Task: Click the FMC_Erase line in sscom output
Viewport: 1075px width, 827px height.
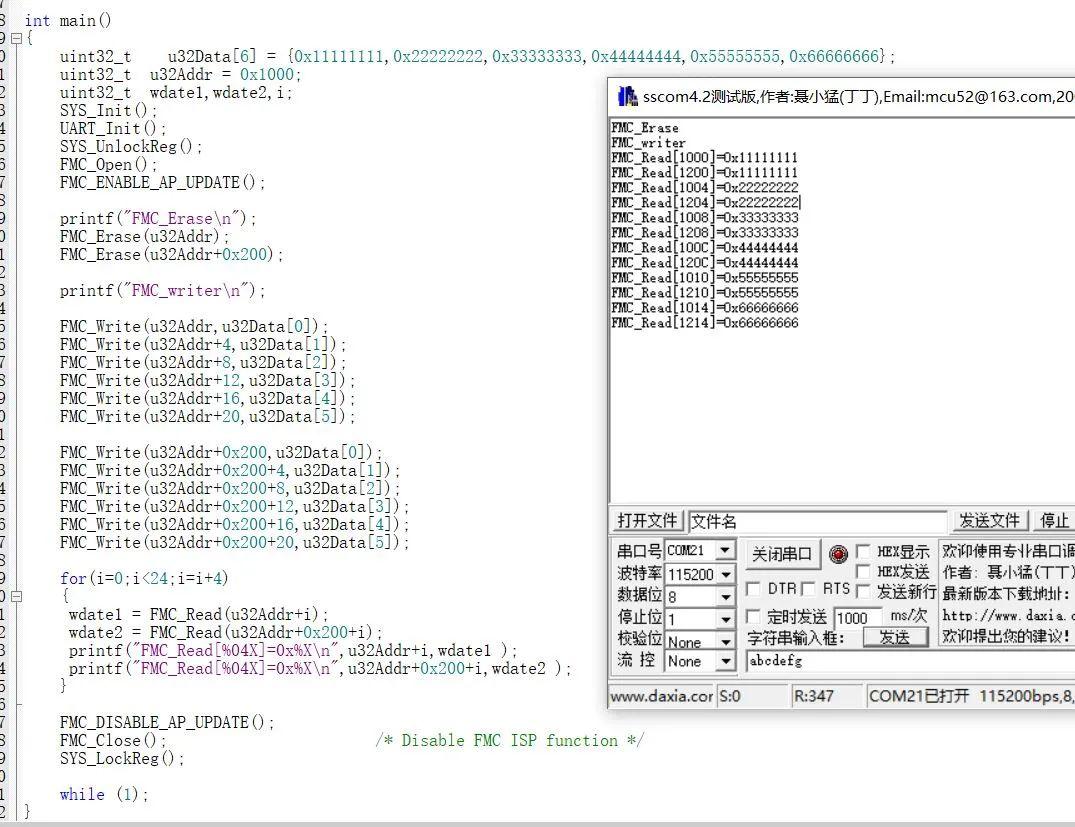Action: (645, 128)
